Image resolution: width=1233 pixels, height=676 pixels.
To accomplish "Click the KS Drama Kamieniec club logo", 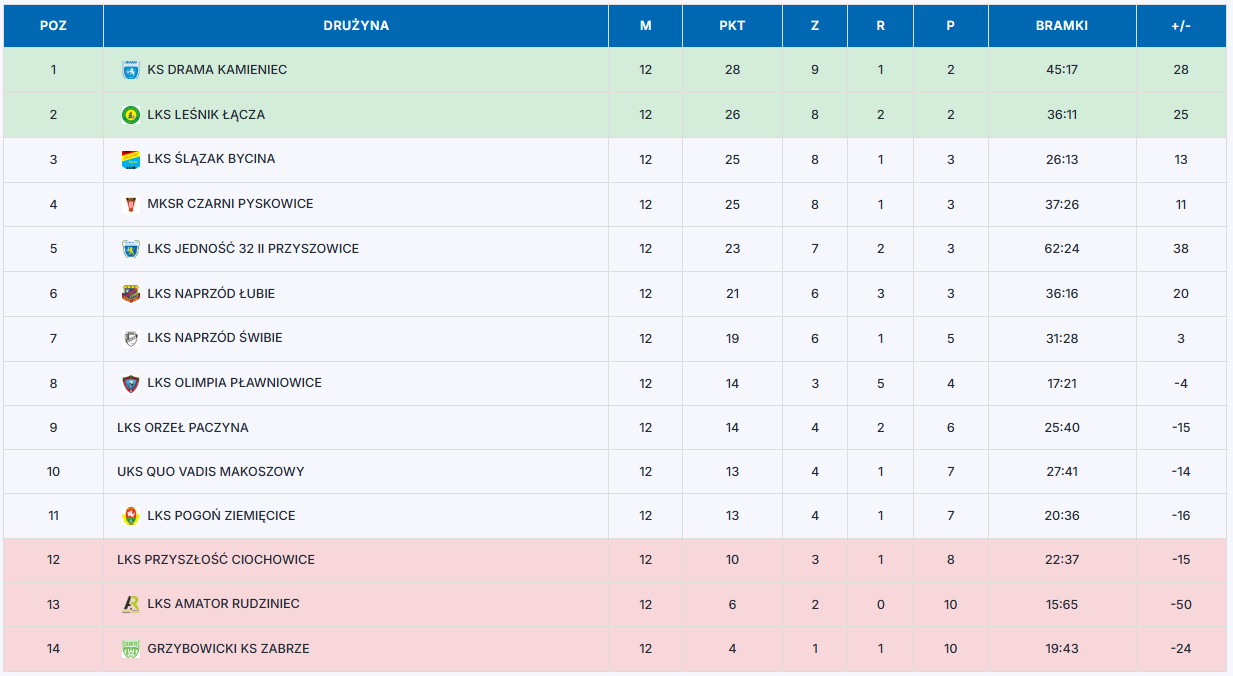I will pyautogui.click(x=130, y=70).
